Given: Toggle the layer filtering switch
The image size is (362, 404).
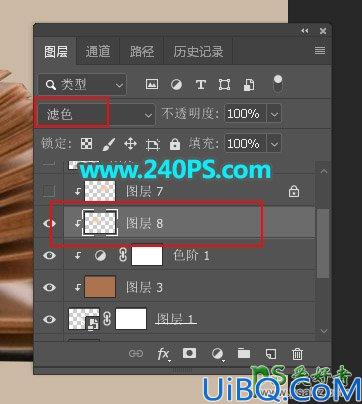Looking at the screenshot, I should click(278, 84).
